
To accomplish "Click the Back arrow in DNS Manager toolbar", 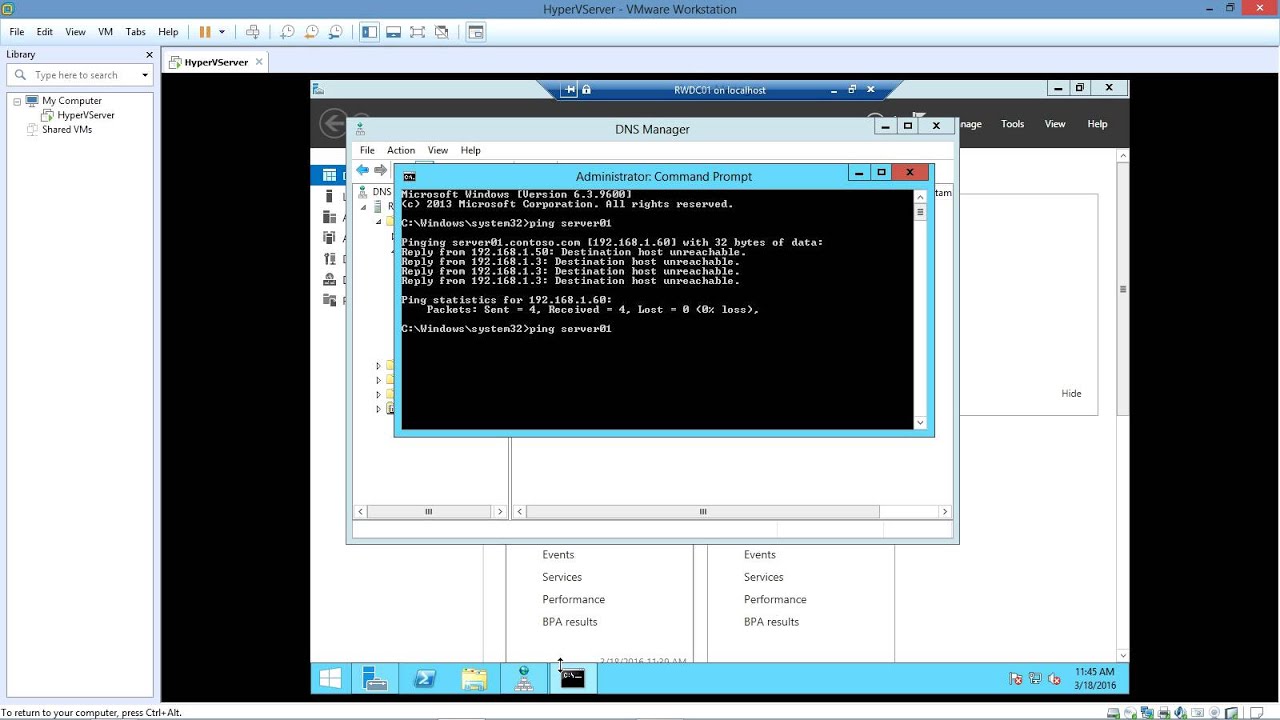I will [x=362, y=170].
